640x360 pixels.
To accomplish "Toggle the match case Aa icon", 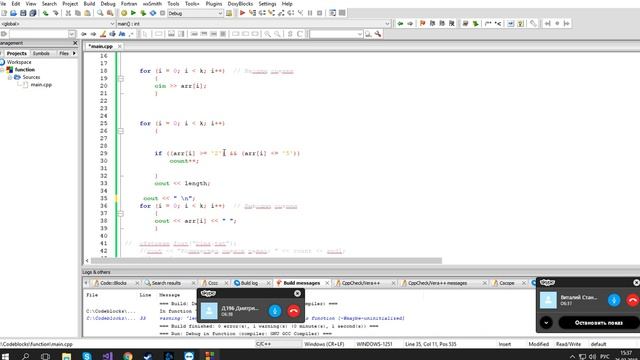I will coord(122,34).
